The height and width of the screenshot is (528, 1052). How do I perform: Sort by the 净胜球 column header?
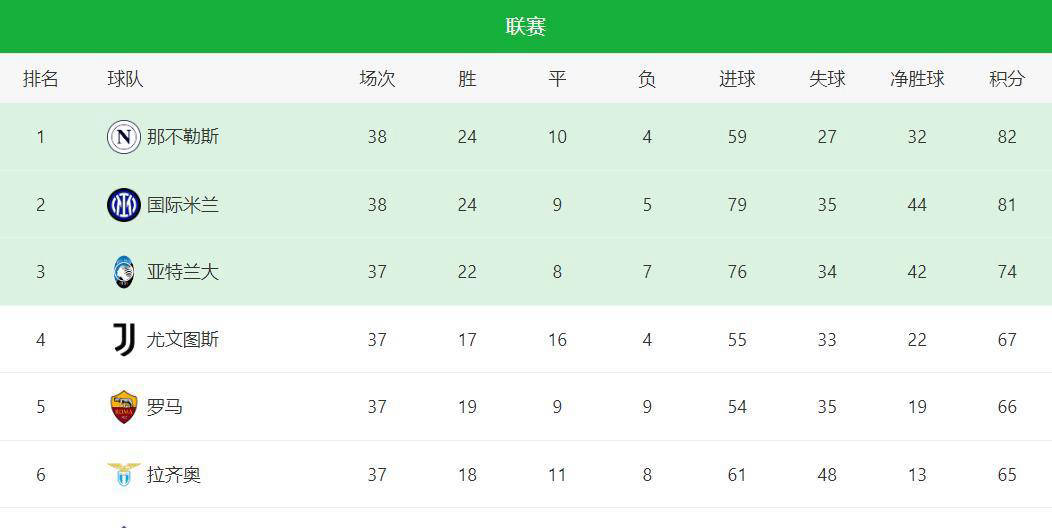click(917, 78)
